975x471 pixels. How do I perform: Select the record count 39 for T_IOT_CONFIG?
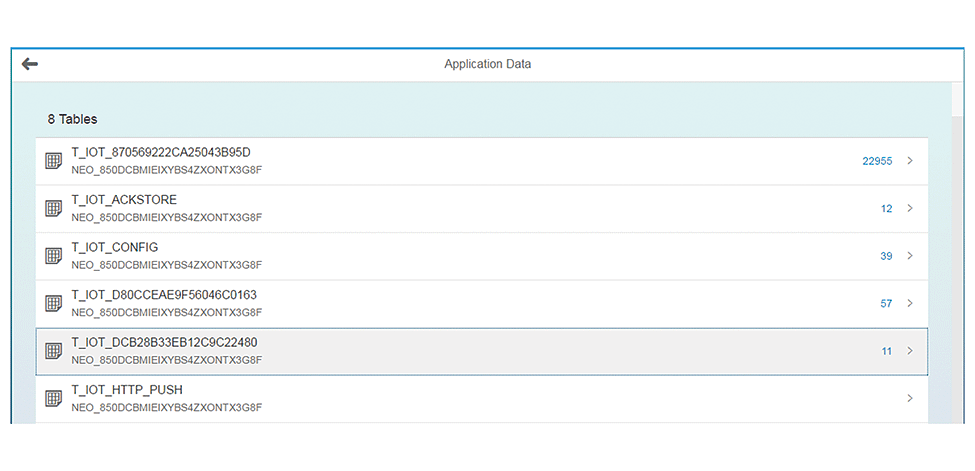coord(886,256)
